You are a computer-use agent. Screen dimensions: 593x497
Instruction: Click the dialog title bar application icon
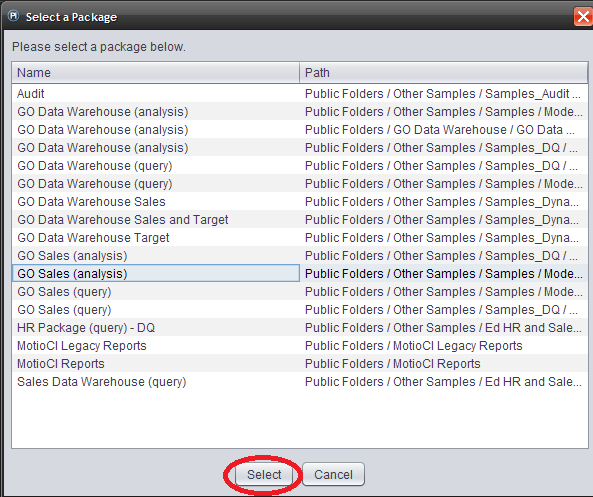pos(14,16)
